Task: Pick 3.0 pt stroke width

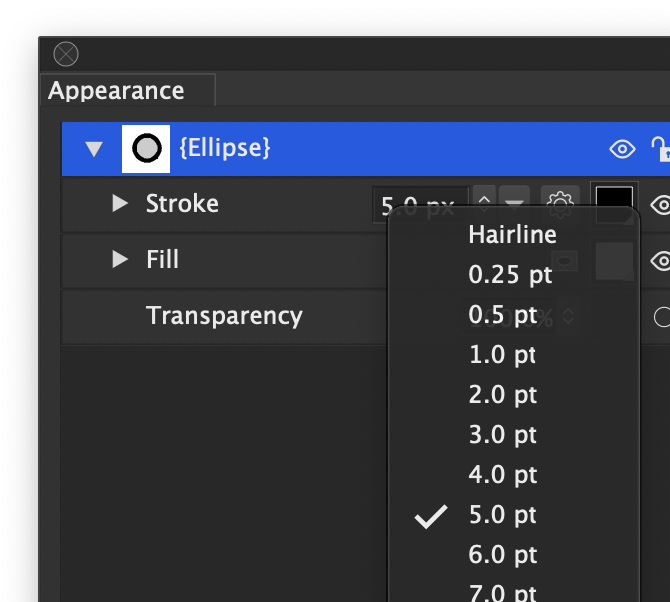Action: 502,435
